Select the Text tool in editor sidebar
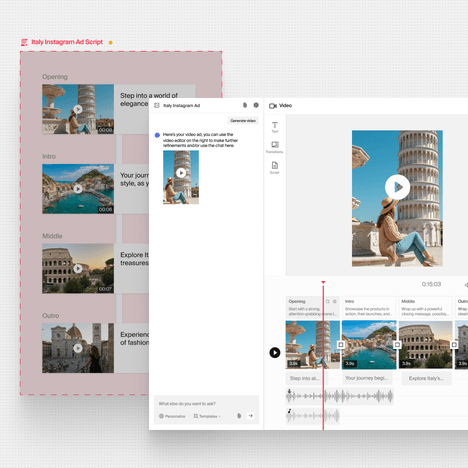 click(x=275, y=127)
